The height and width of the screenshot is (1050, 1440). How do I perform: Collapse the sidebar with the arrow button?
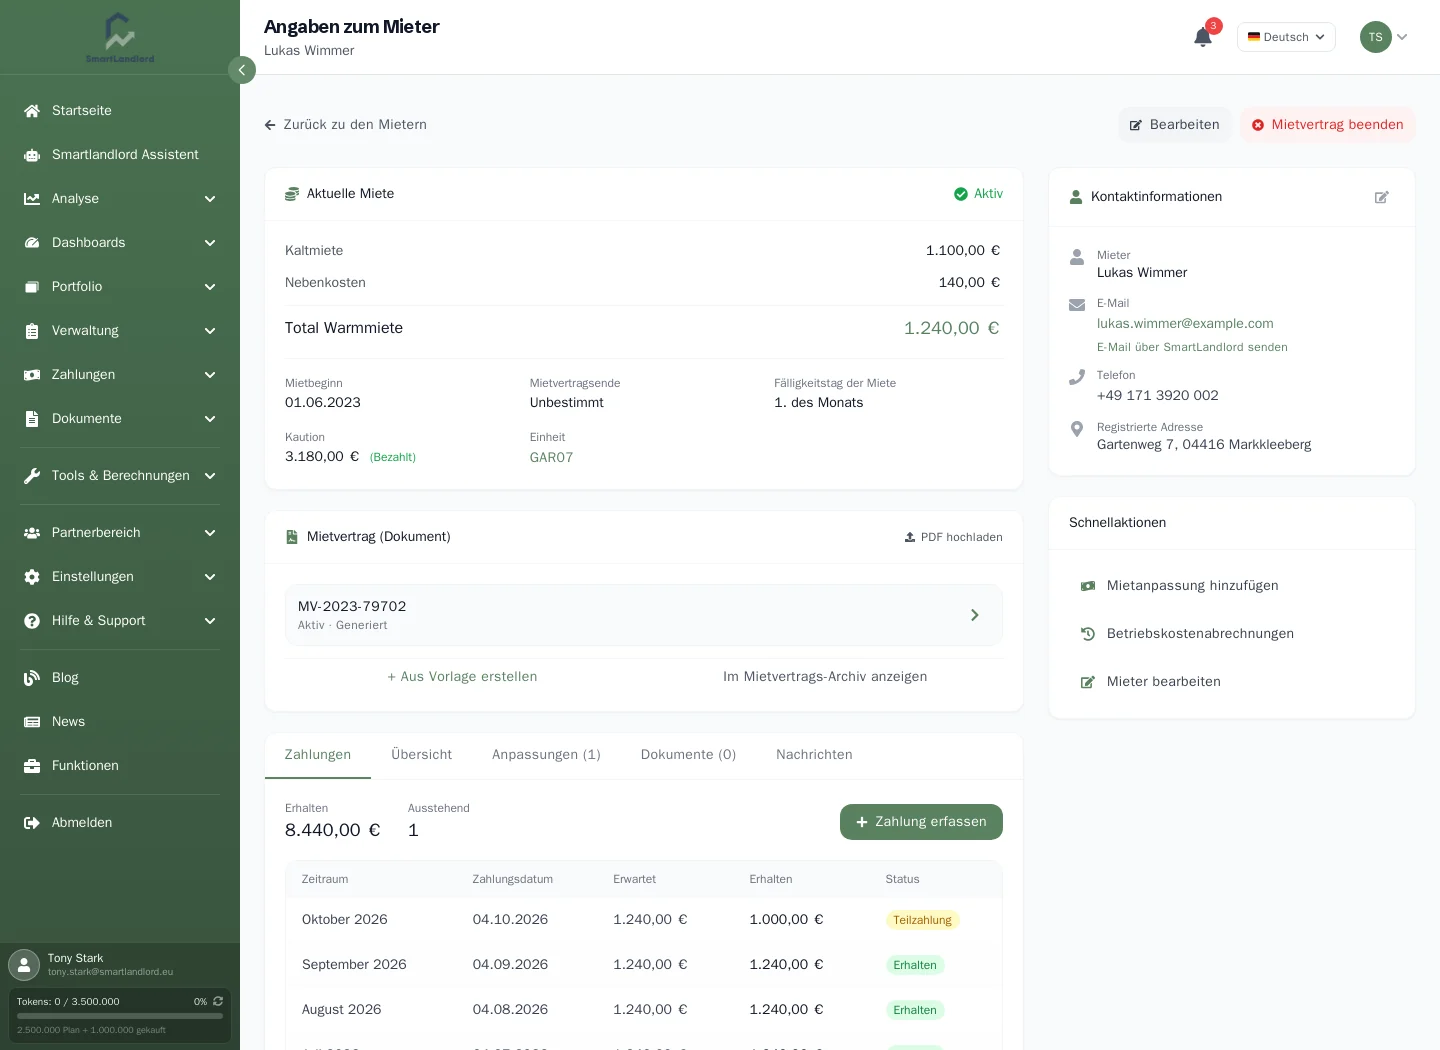242,70
